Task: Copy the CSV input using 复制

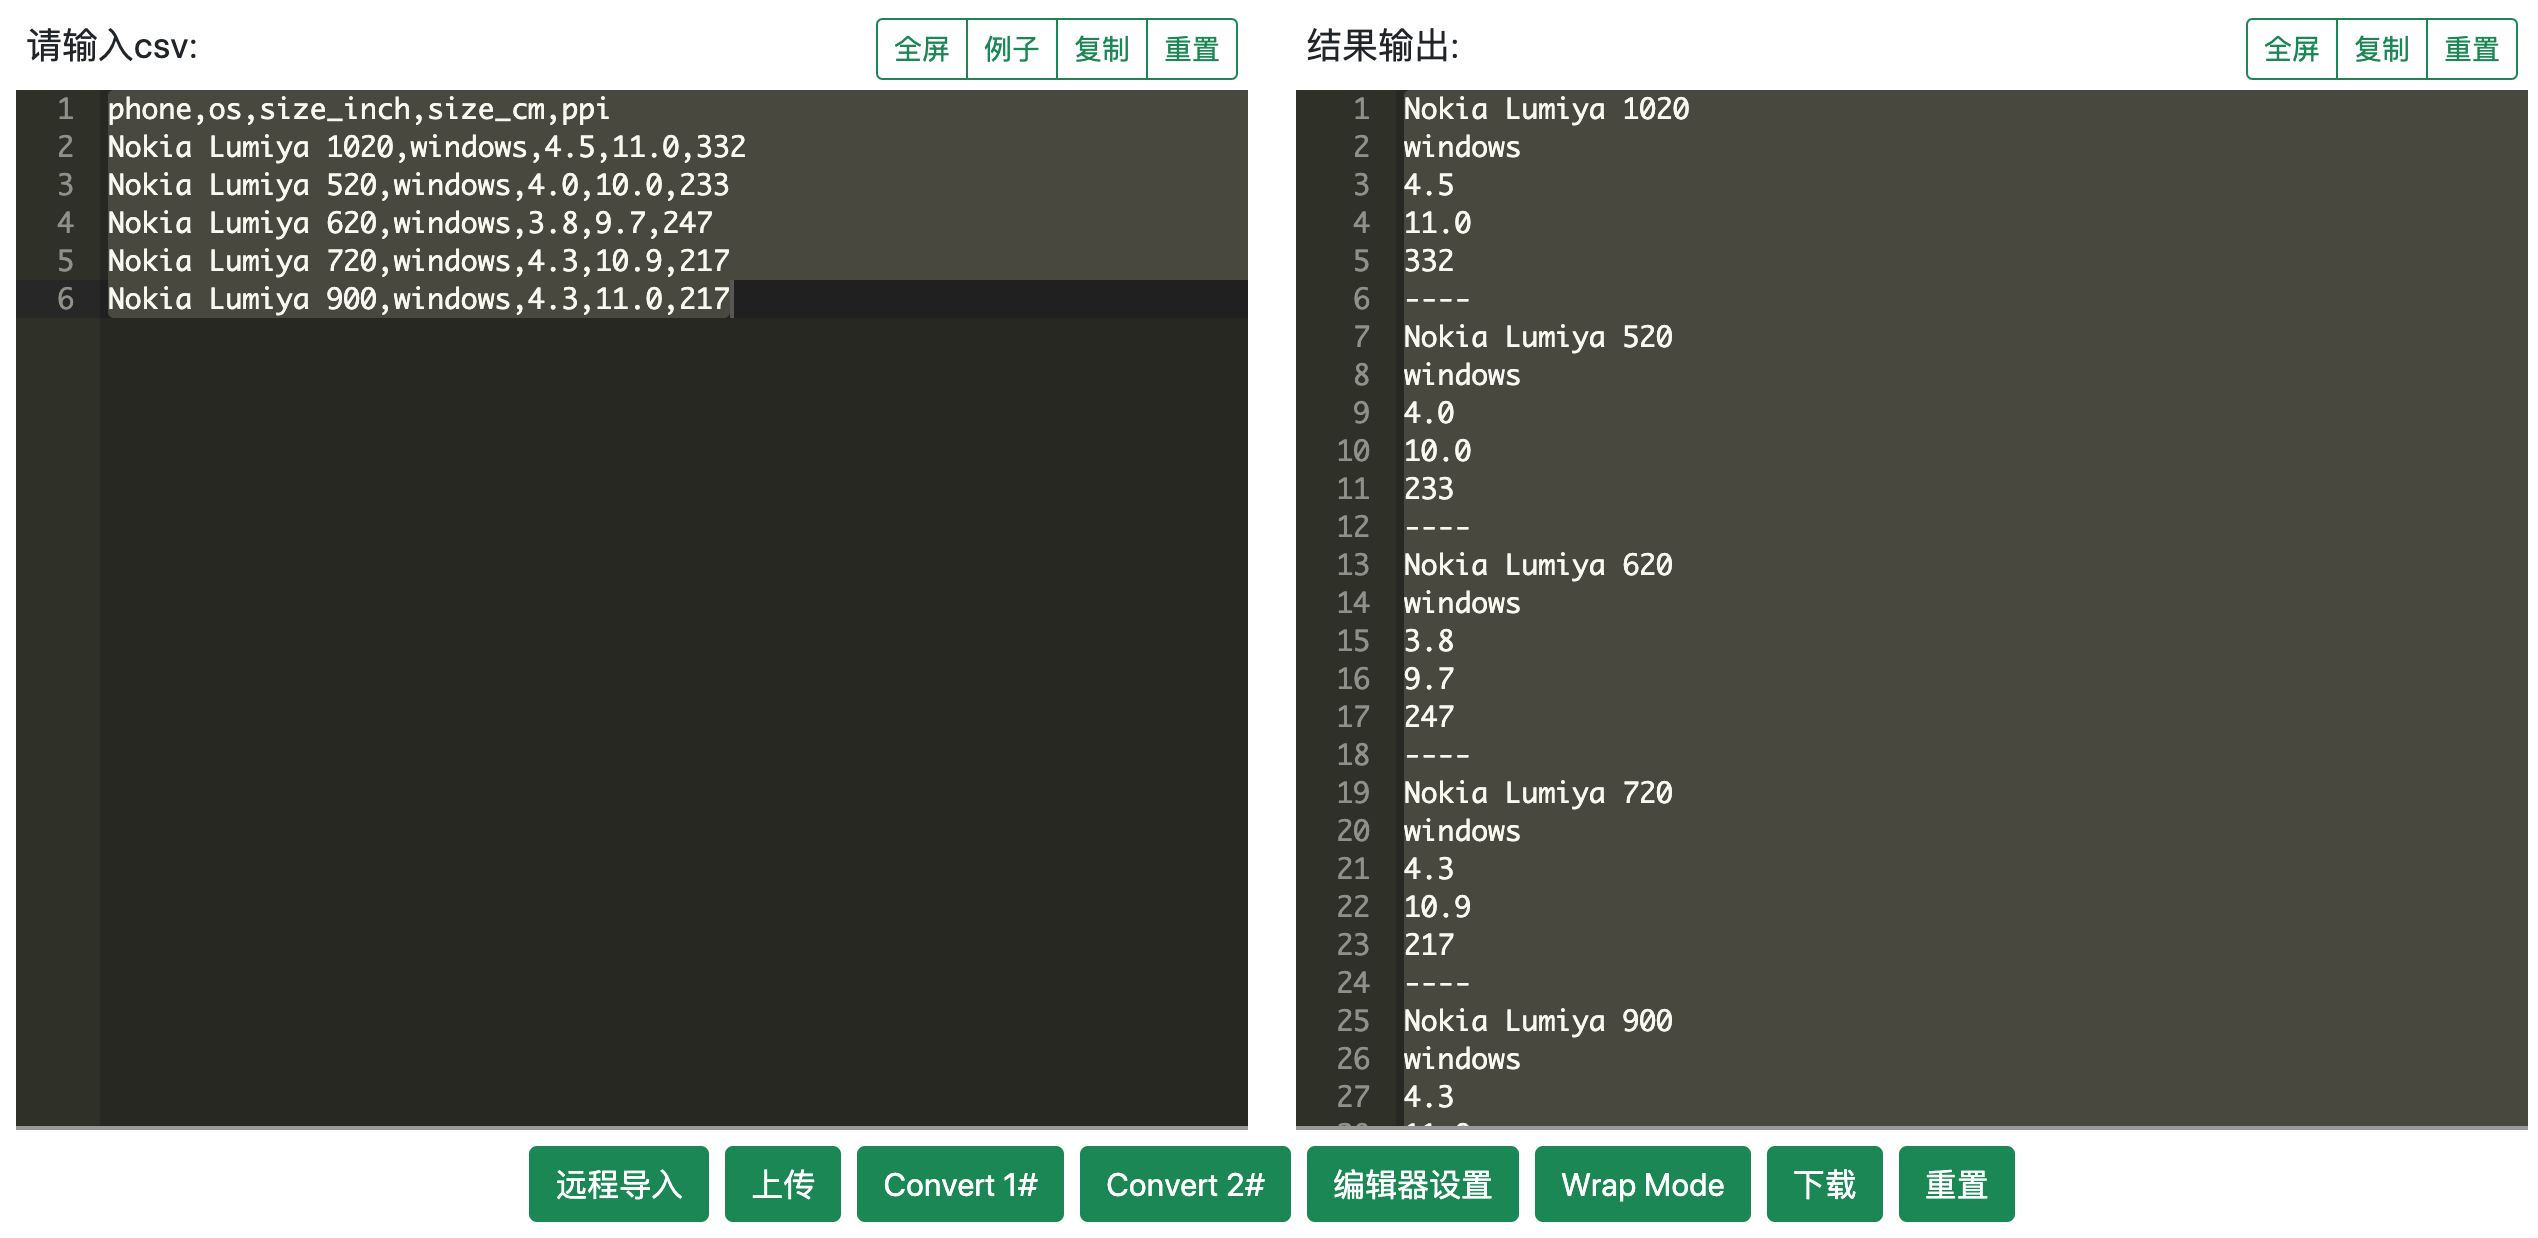Action: pyautogui.click(x=1102, y=47)
